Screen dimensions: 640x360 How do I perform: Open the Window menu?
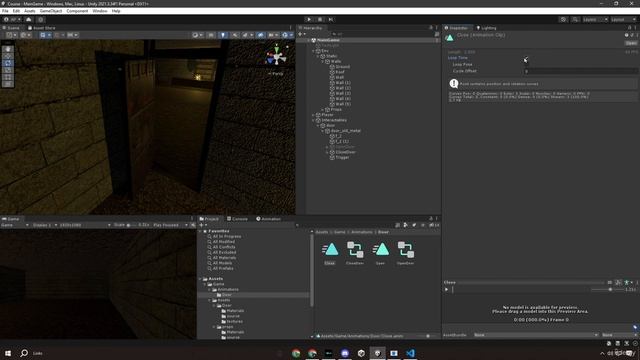[100, 11]
